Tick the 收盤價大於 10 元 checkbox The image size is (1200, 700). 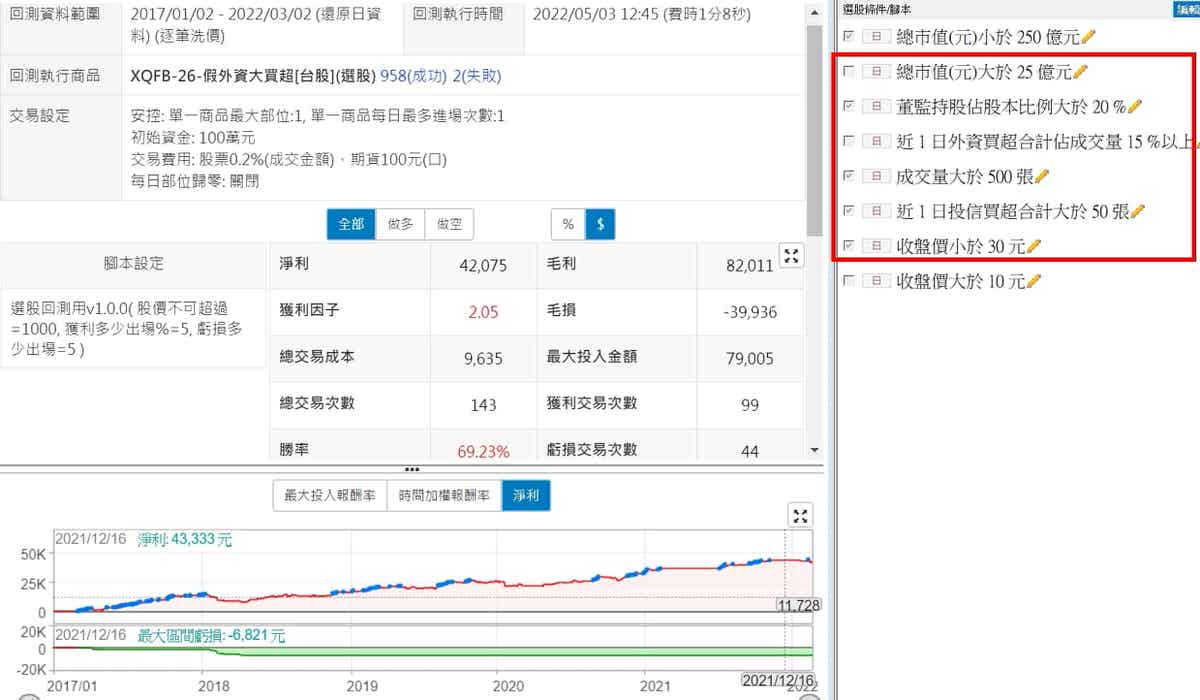click(849, 281)
